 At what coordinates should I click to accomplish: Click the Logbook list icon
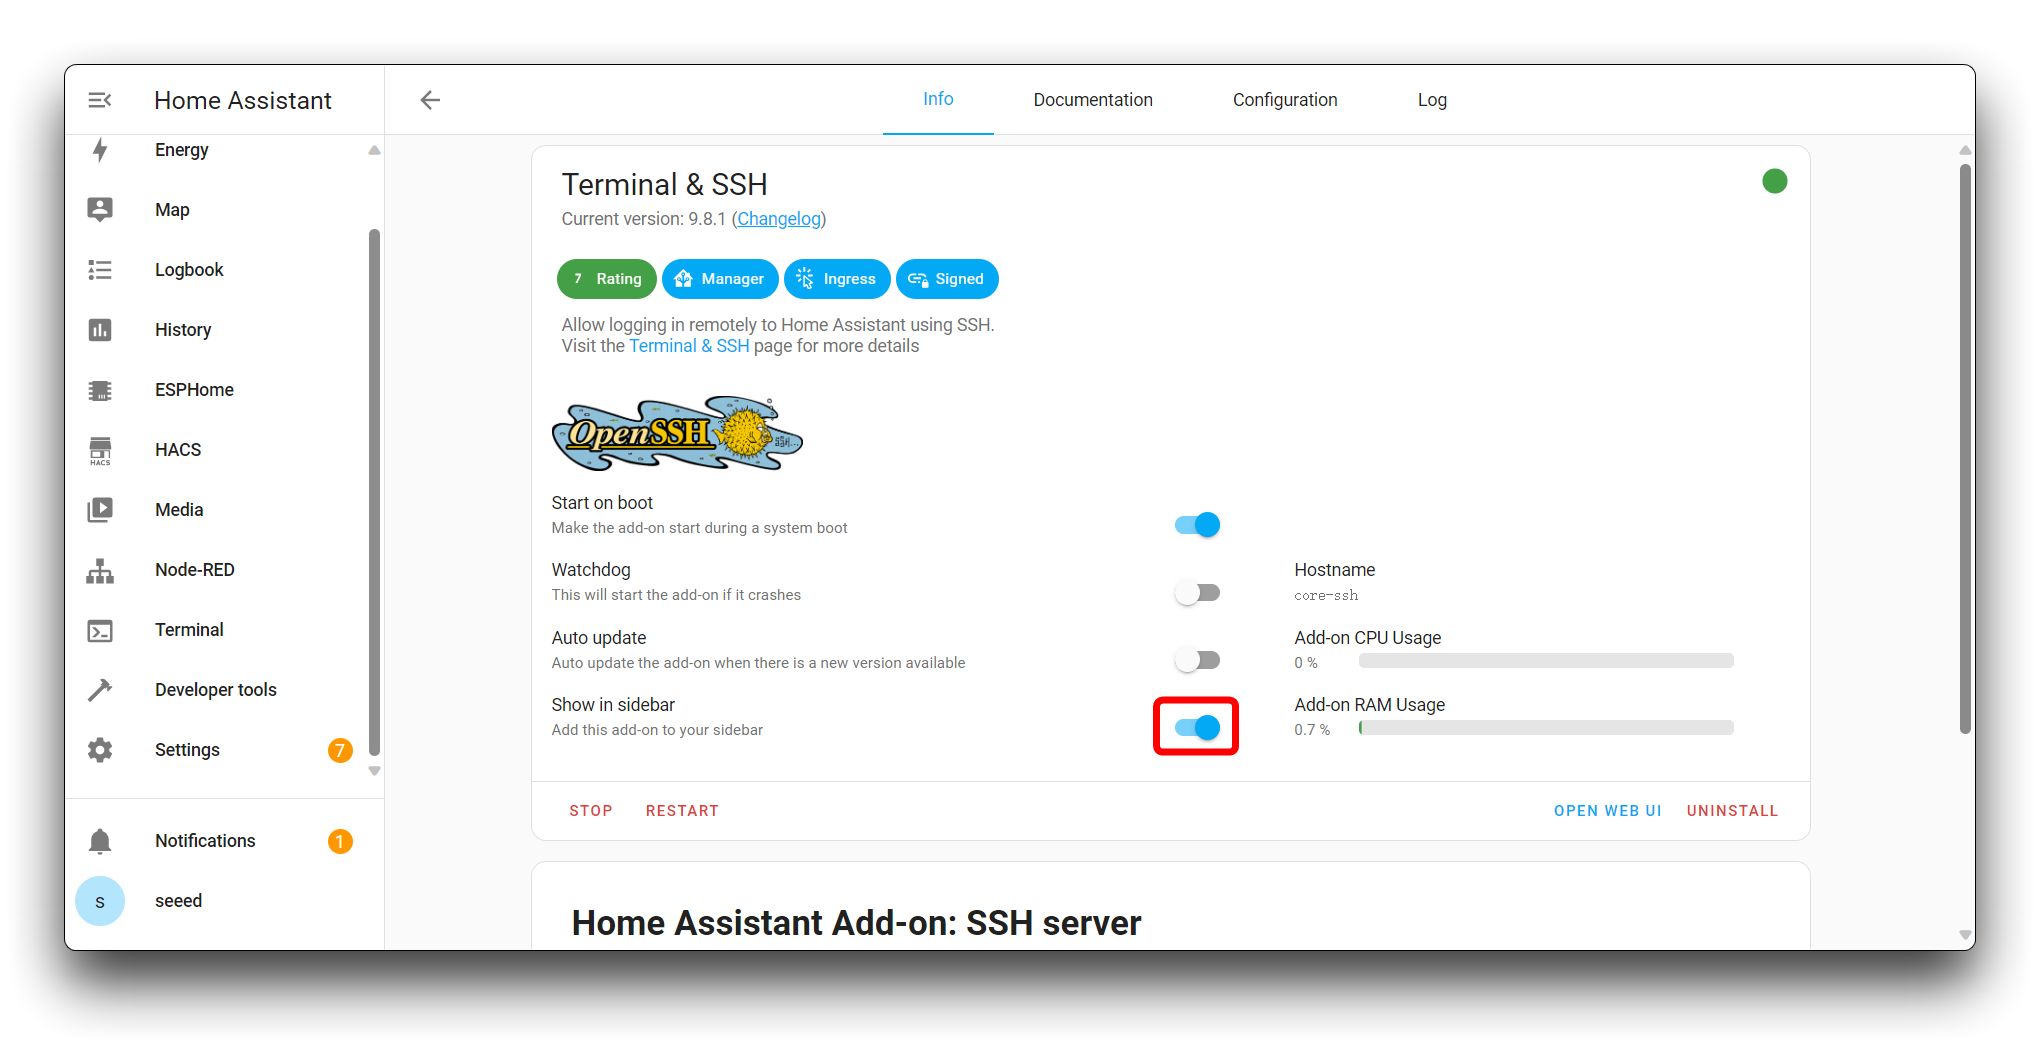point(100,270)
